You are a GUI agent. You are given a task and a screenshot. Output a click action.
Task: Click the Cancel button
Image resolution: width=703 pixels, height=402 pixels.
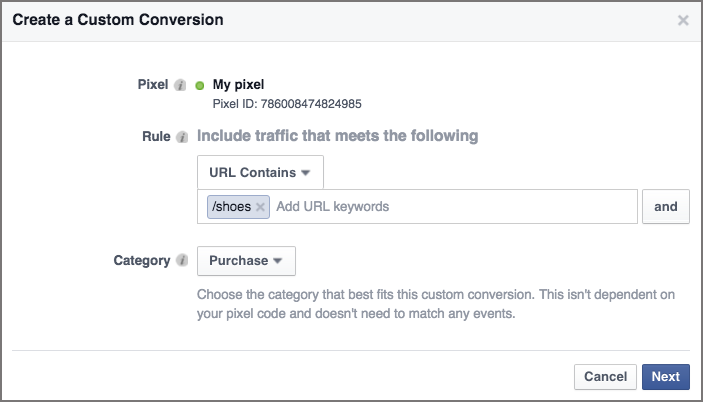tap(605, 377)
